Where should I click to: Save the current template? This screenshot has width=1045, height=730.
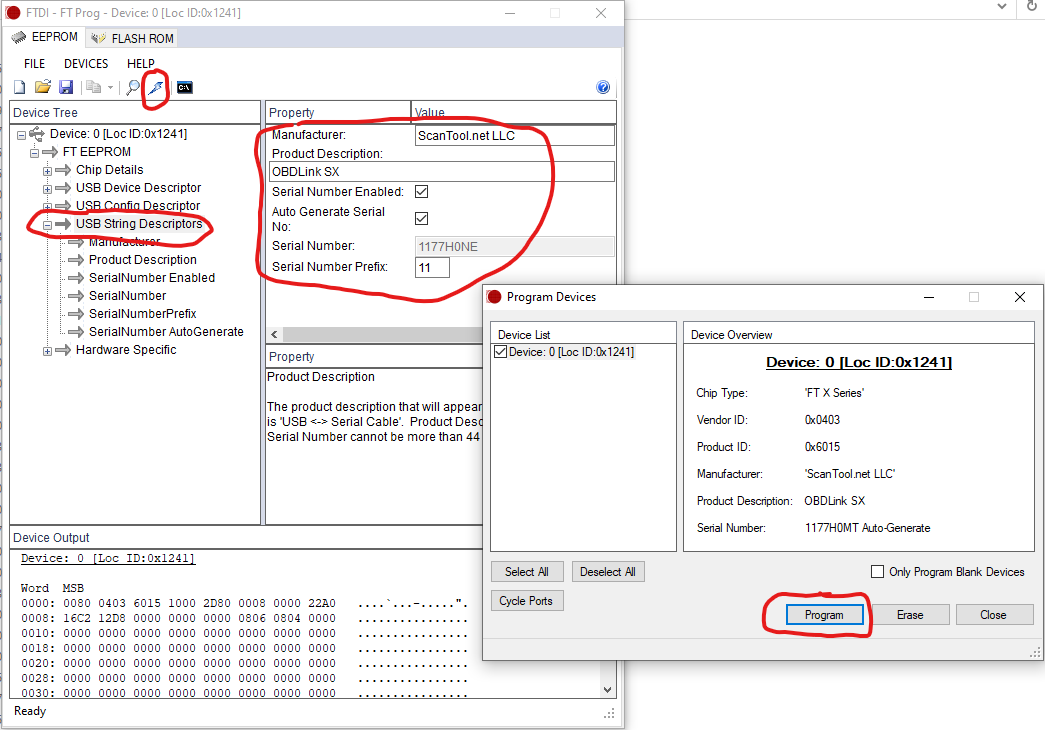[x=66, y=87]
